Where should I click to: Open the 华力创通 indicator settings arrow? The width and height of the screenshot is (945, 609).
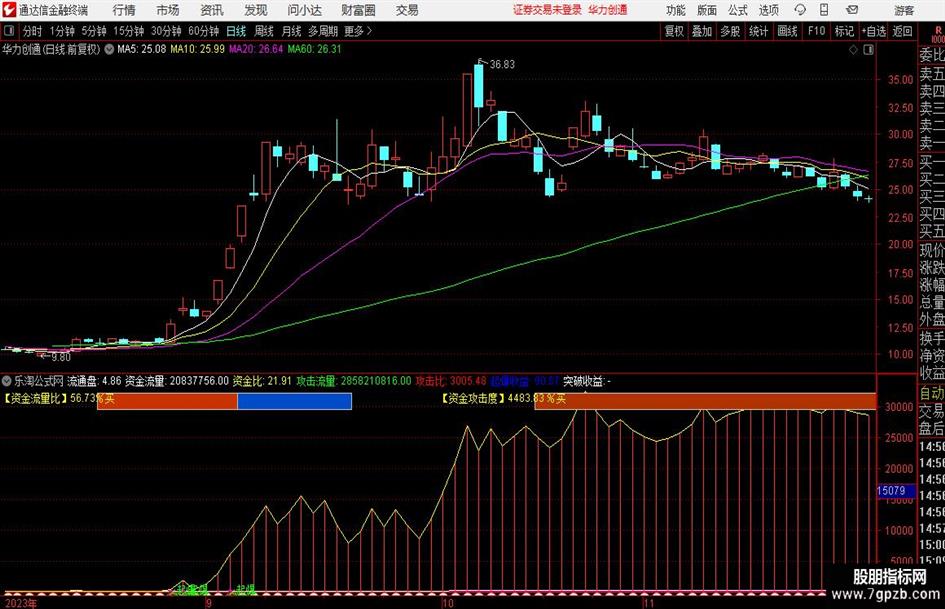point(109,49)
